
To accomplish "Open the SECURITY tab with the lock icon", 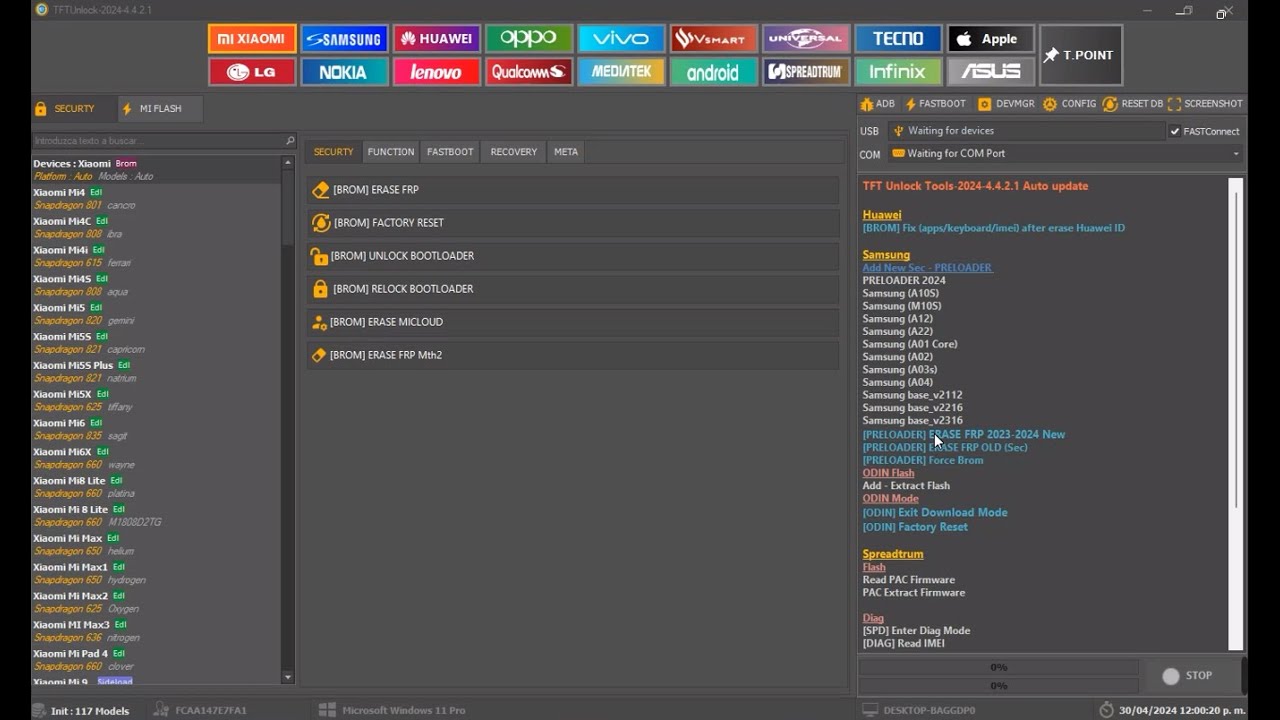I will 73,108.
